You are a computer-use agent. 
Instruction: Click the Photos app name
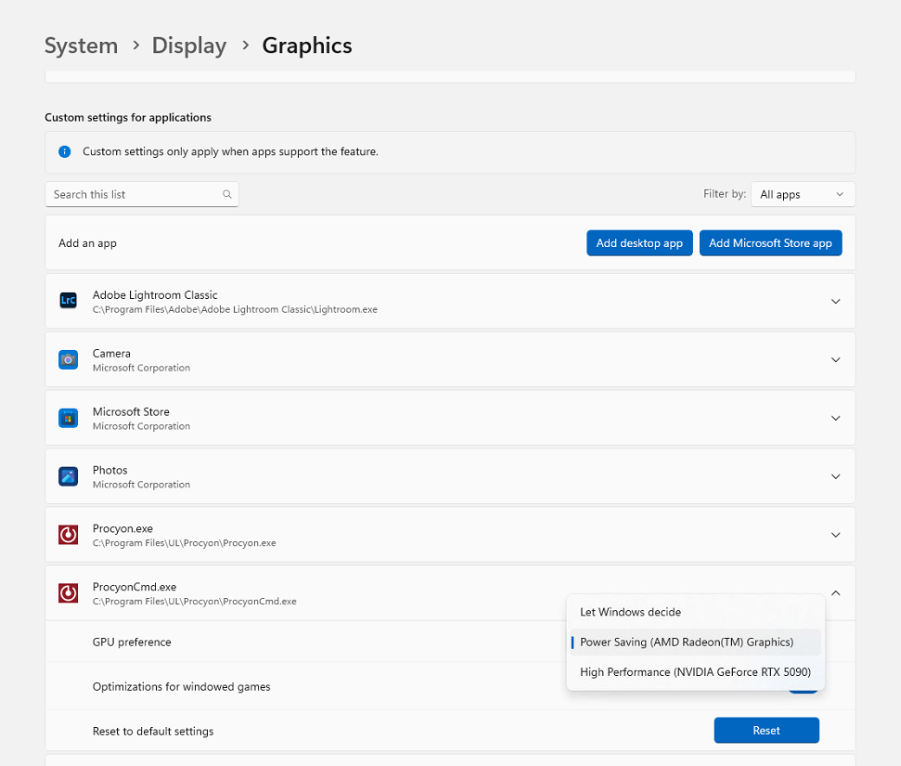[110, 470]
